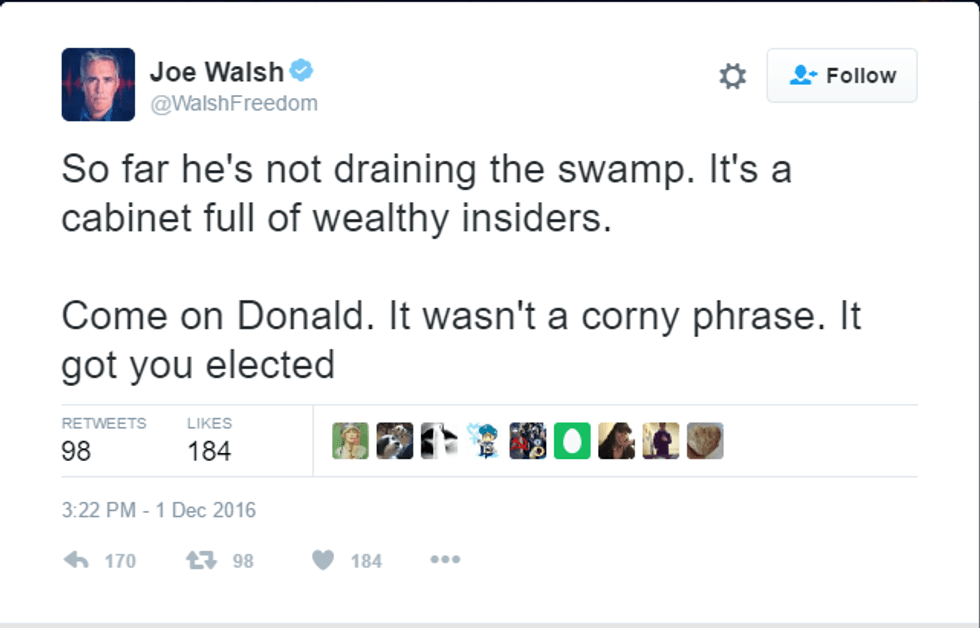
Task: Open the 3:22 PM - 1 Dec 2016 timestamp
Action: pos(158,510)
